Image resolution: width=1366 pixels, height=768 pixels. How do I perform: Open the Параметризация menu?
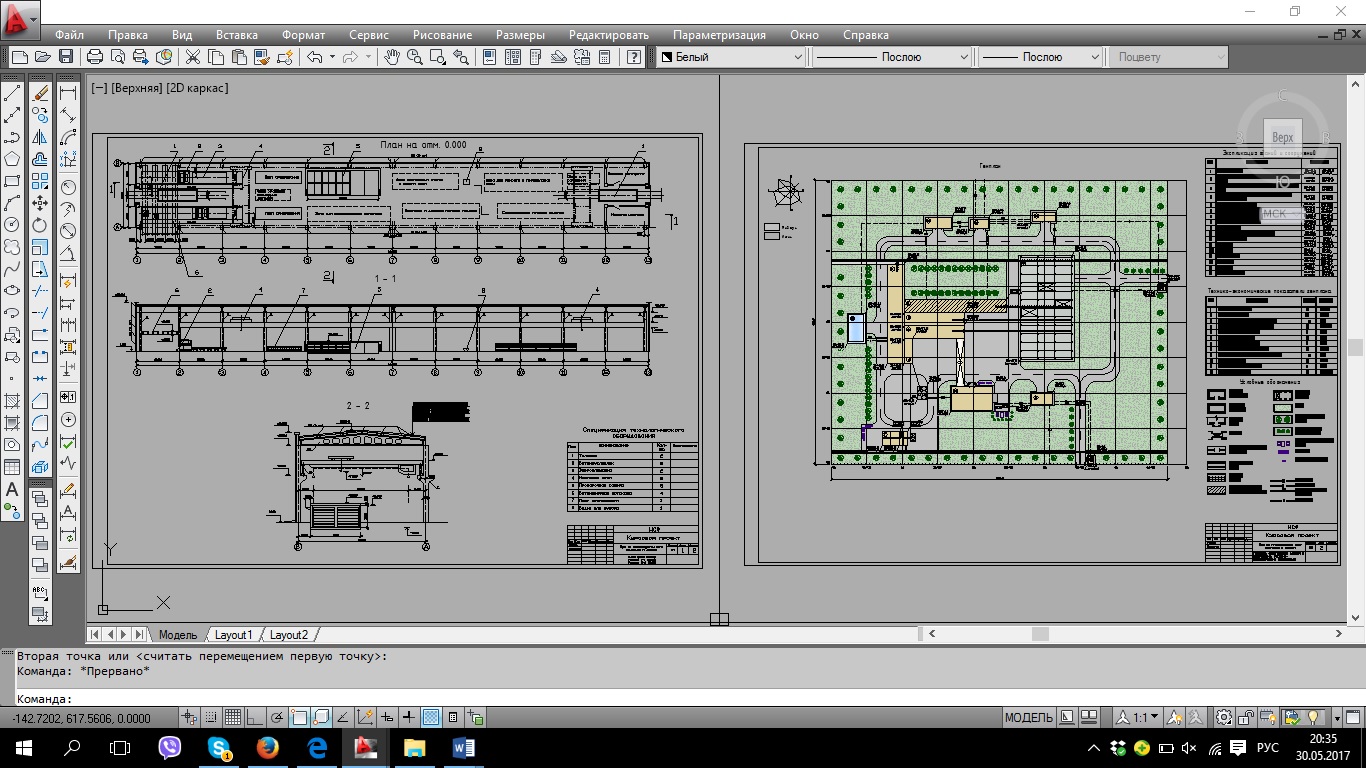coord(719,34)
